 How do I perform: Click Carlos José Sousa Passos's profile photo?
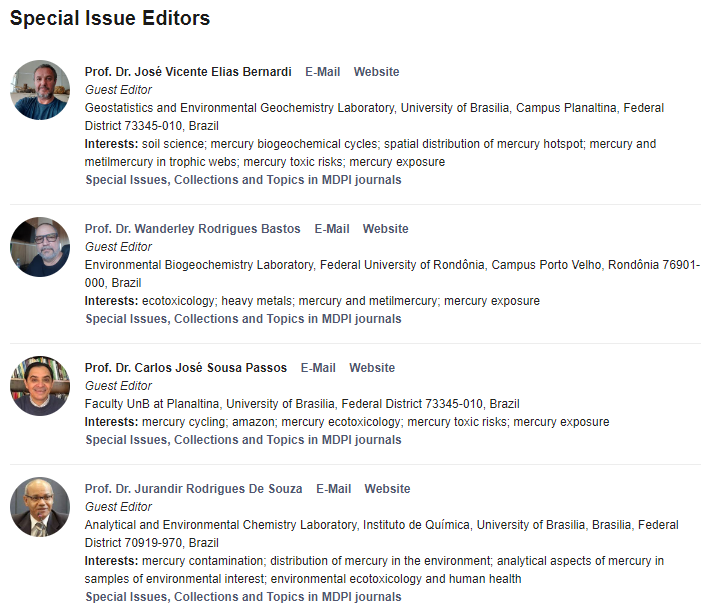[x=40, y=386]
